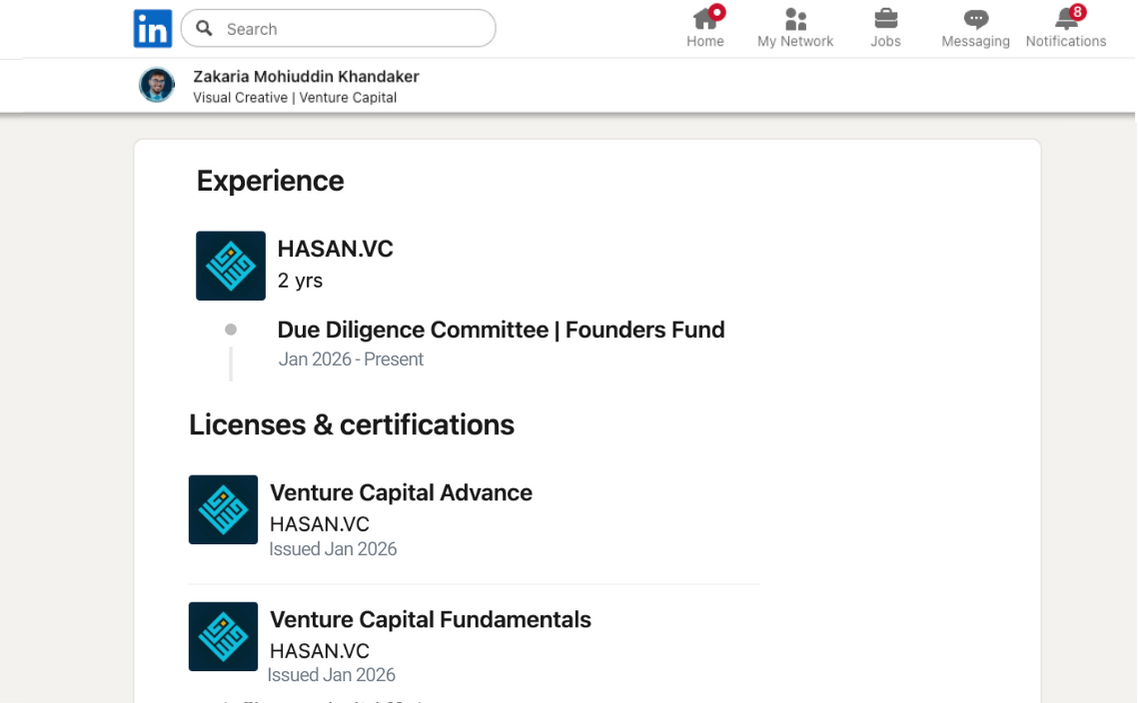The height and width of the screenshot is (703, 1139).
Task: Go to Home feed
Action: [705, 28]
